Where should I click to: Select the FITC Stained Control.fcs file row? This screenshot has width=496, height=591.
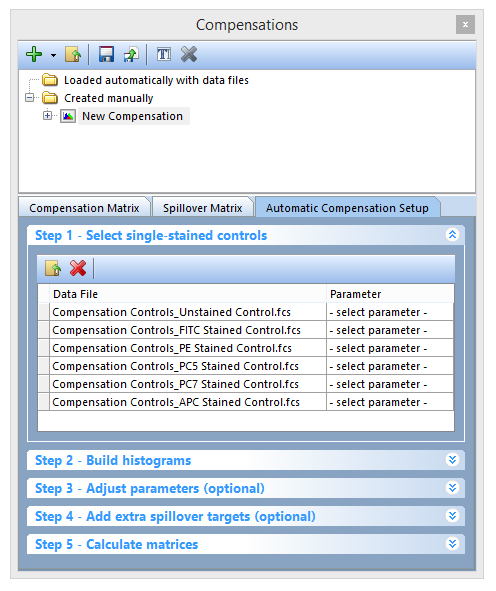pyautogui.click(x=188, y=330)
